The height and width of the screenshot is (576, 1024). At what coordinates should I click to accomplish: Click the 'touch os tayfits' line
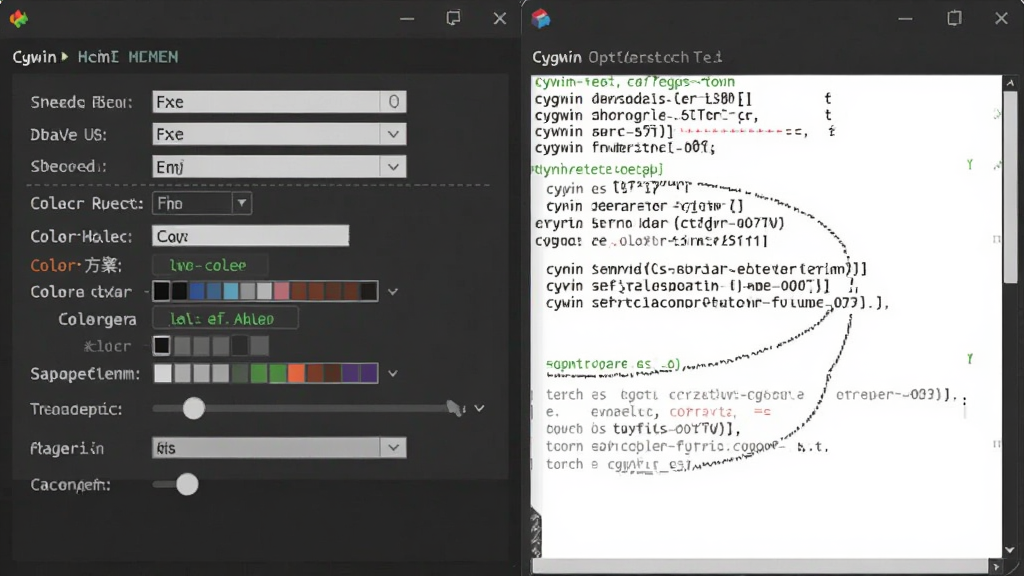coord(643,429)
